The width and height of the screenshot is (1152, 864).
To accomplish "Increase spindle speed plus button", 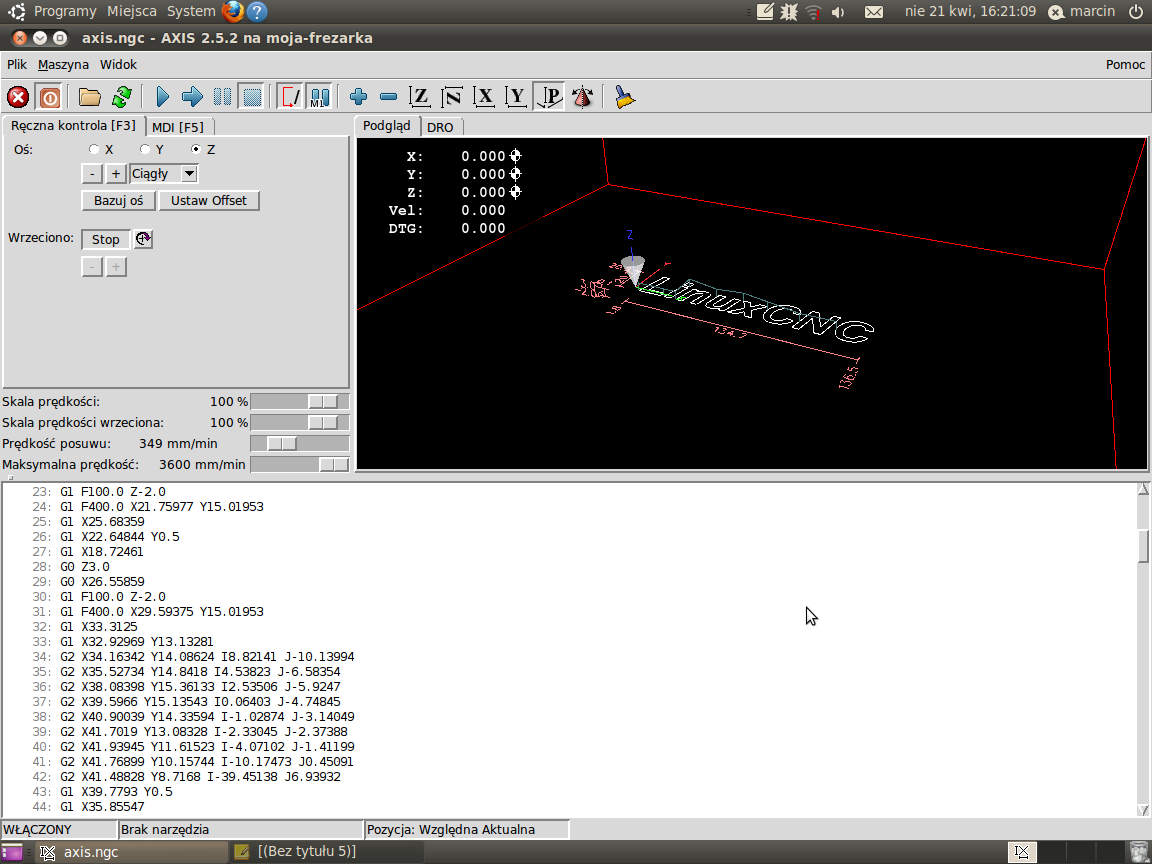I will click(115, 267).
